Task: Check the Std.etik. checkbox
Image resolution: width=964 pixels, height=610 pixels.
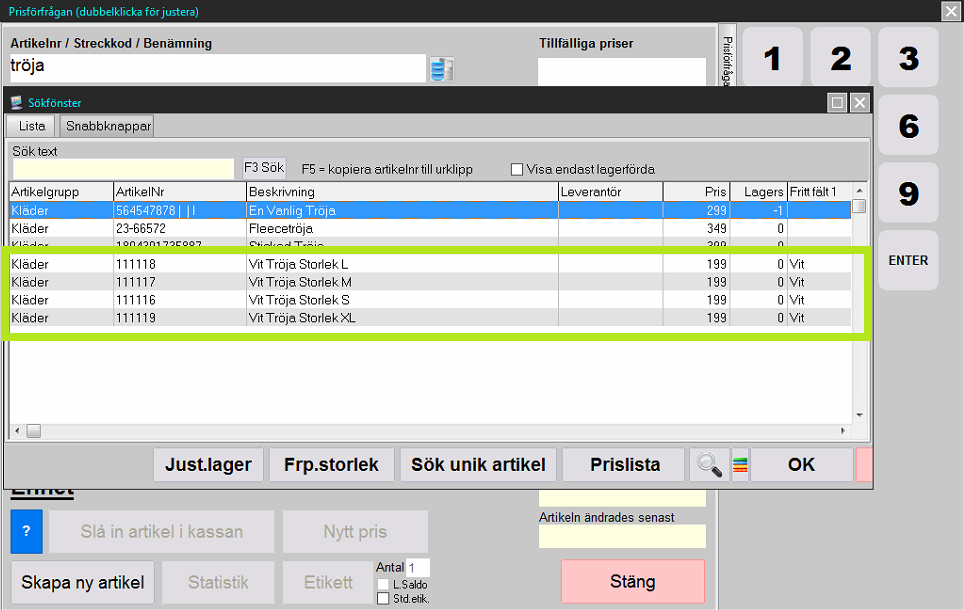Action: click(x=383, y=599)
